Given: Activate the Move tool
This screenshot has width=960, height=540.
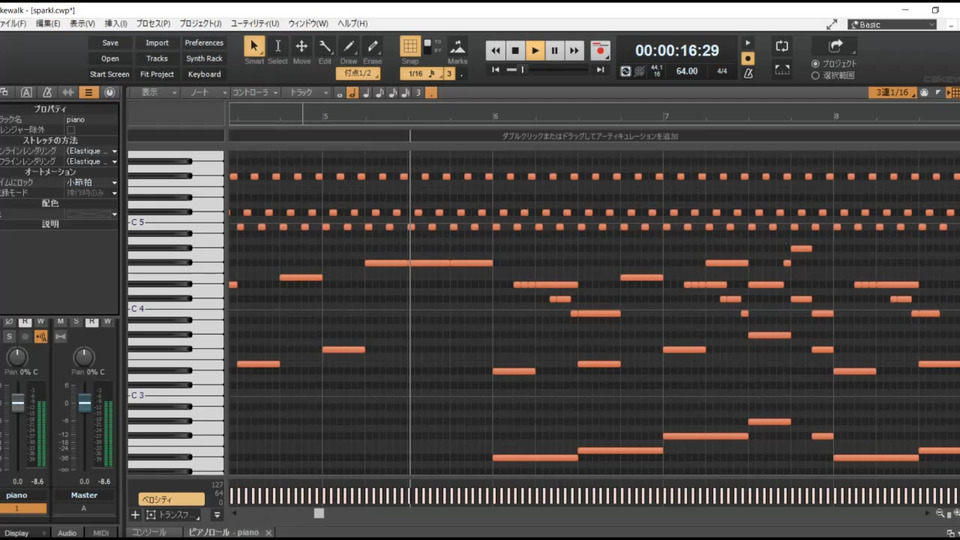Looking at the screenshot, I should [301, 47].
